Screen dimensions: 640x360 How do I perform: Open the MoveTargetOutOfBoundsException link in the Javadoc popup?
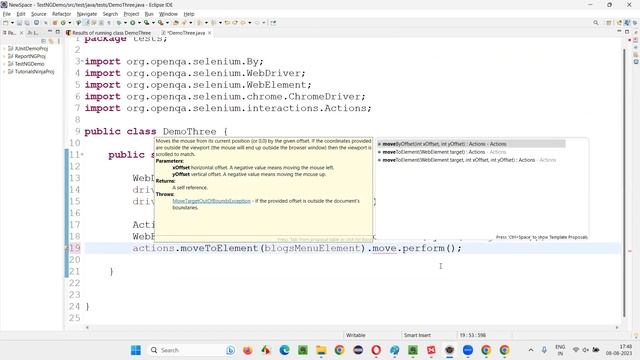pos(211,201)
